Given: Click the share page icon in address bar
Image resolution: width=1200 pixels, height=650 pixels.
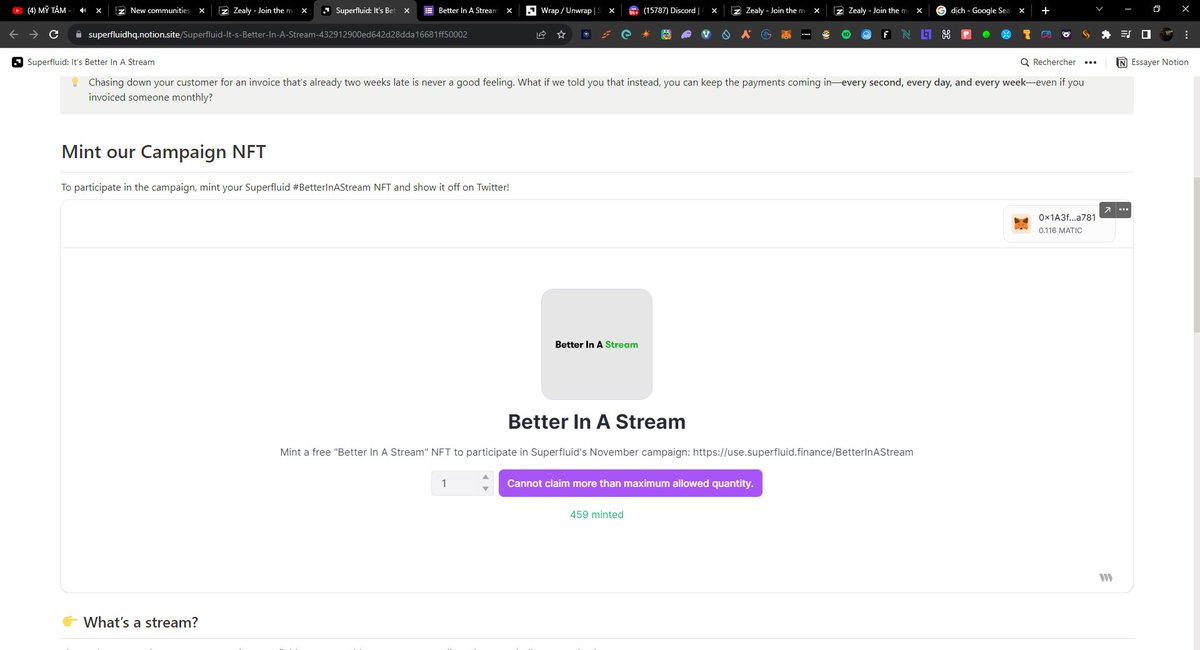Looking at the screenshot, I should 541,34.
